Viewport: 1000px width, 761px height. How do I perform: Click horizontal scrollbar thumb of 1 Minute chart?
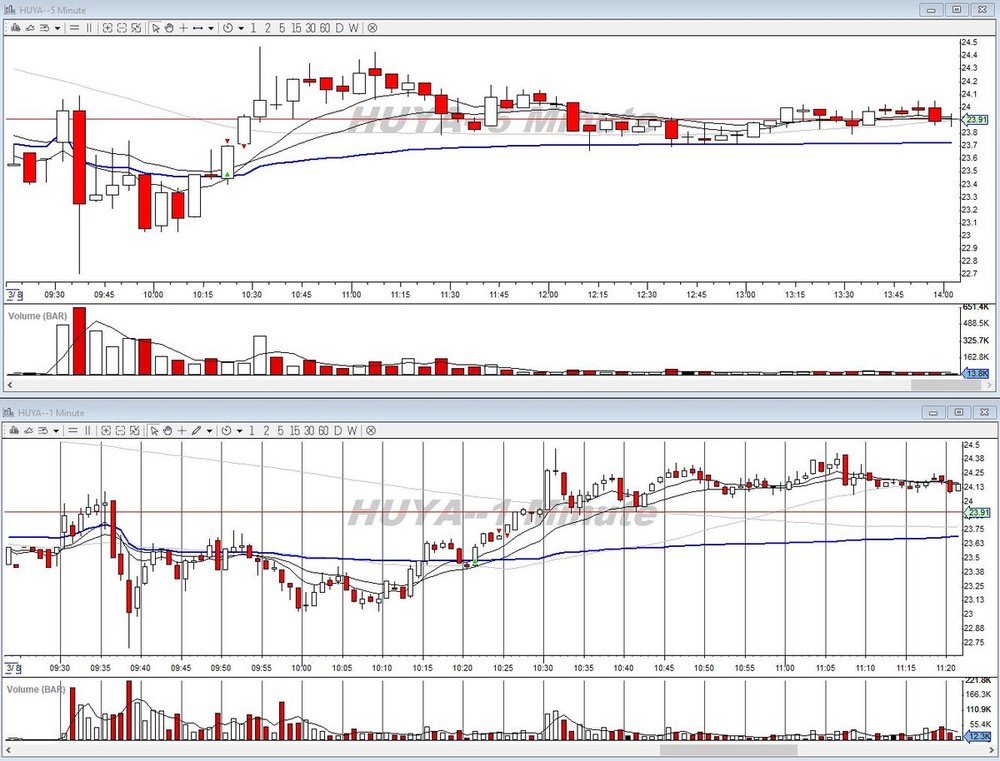point(728,750)
